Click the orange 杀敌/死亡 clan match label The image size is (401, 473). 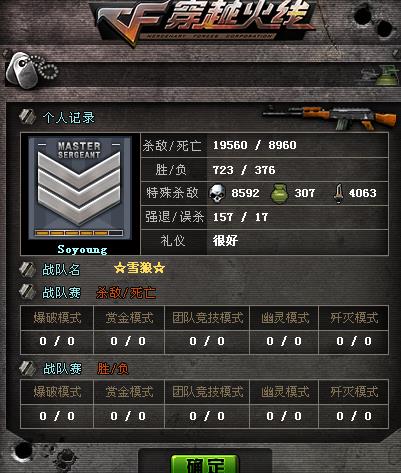126,293
